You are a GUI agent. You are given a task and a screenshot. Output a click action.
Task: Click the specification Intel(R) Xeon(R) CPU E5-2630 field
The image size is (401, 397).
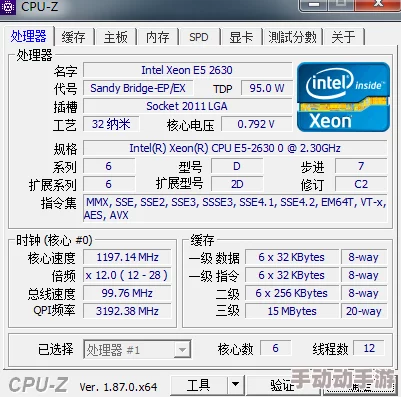tap(235, 148)
